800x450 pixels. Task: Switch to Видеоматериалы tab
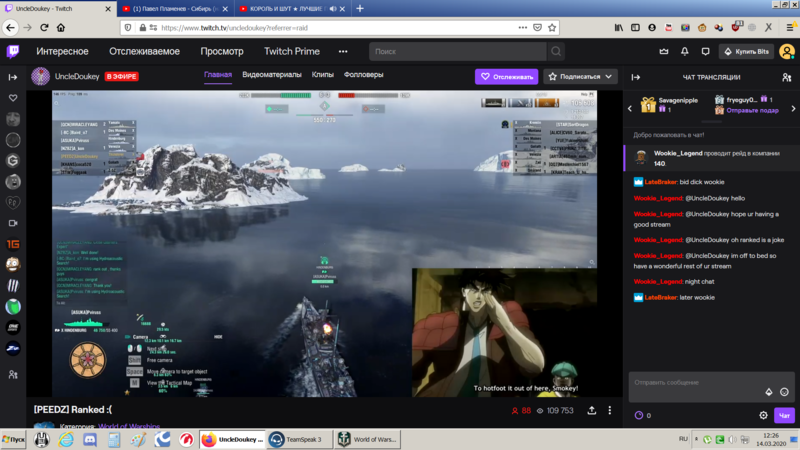tap(271, 74)
